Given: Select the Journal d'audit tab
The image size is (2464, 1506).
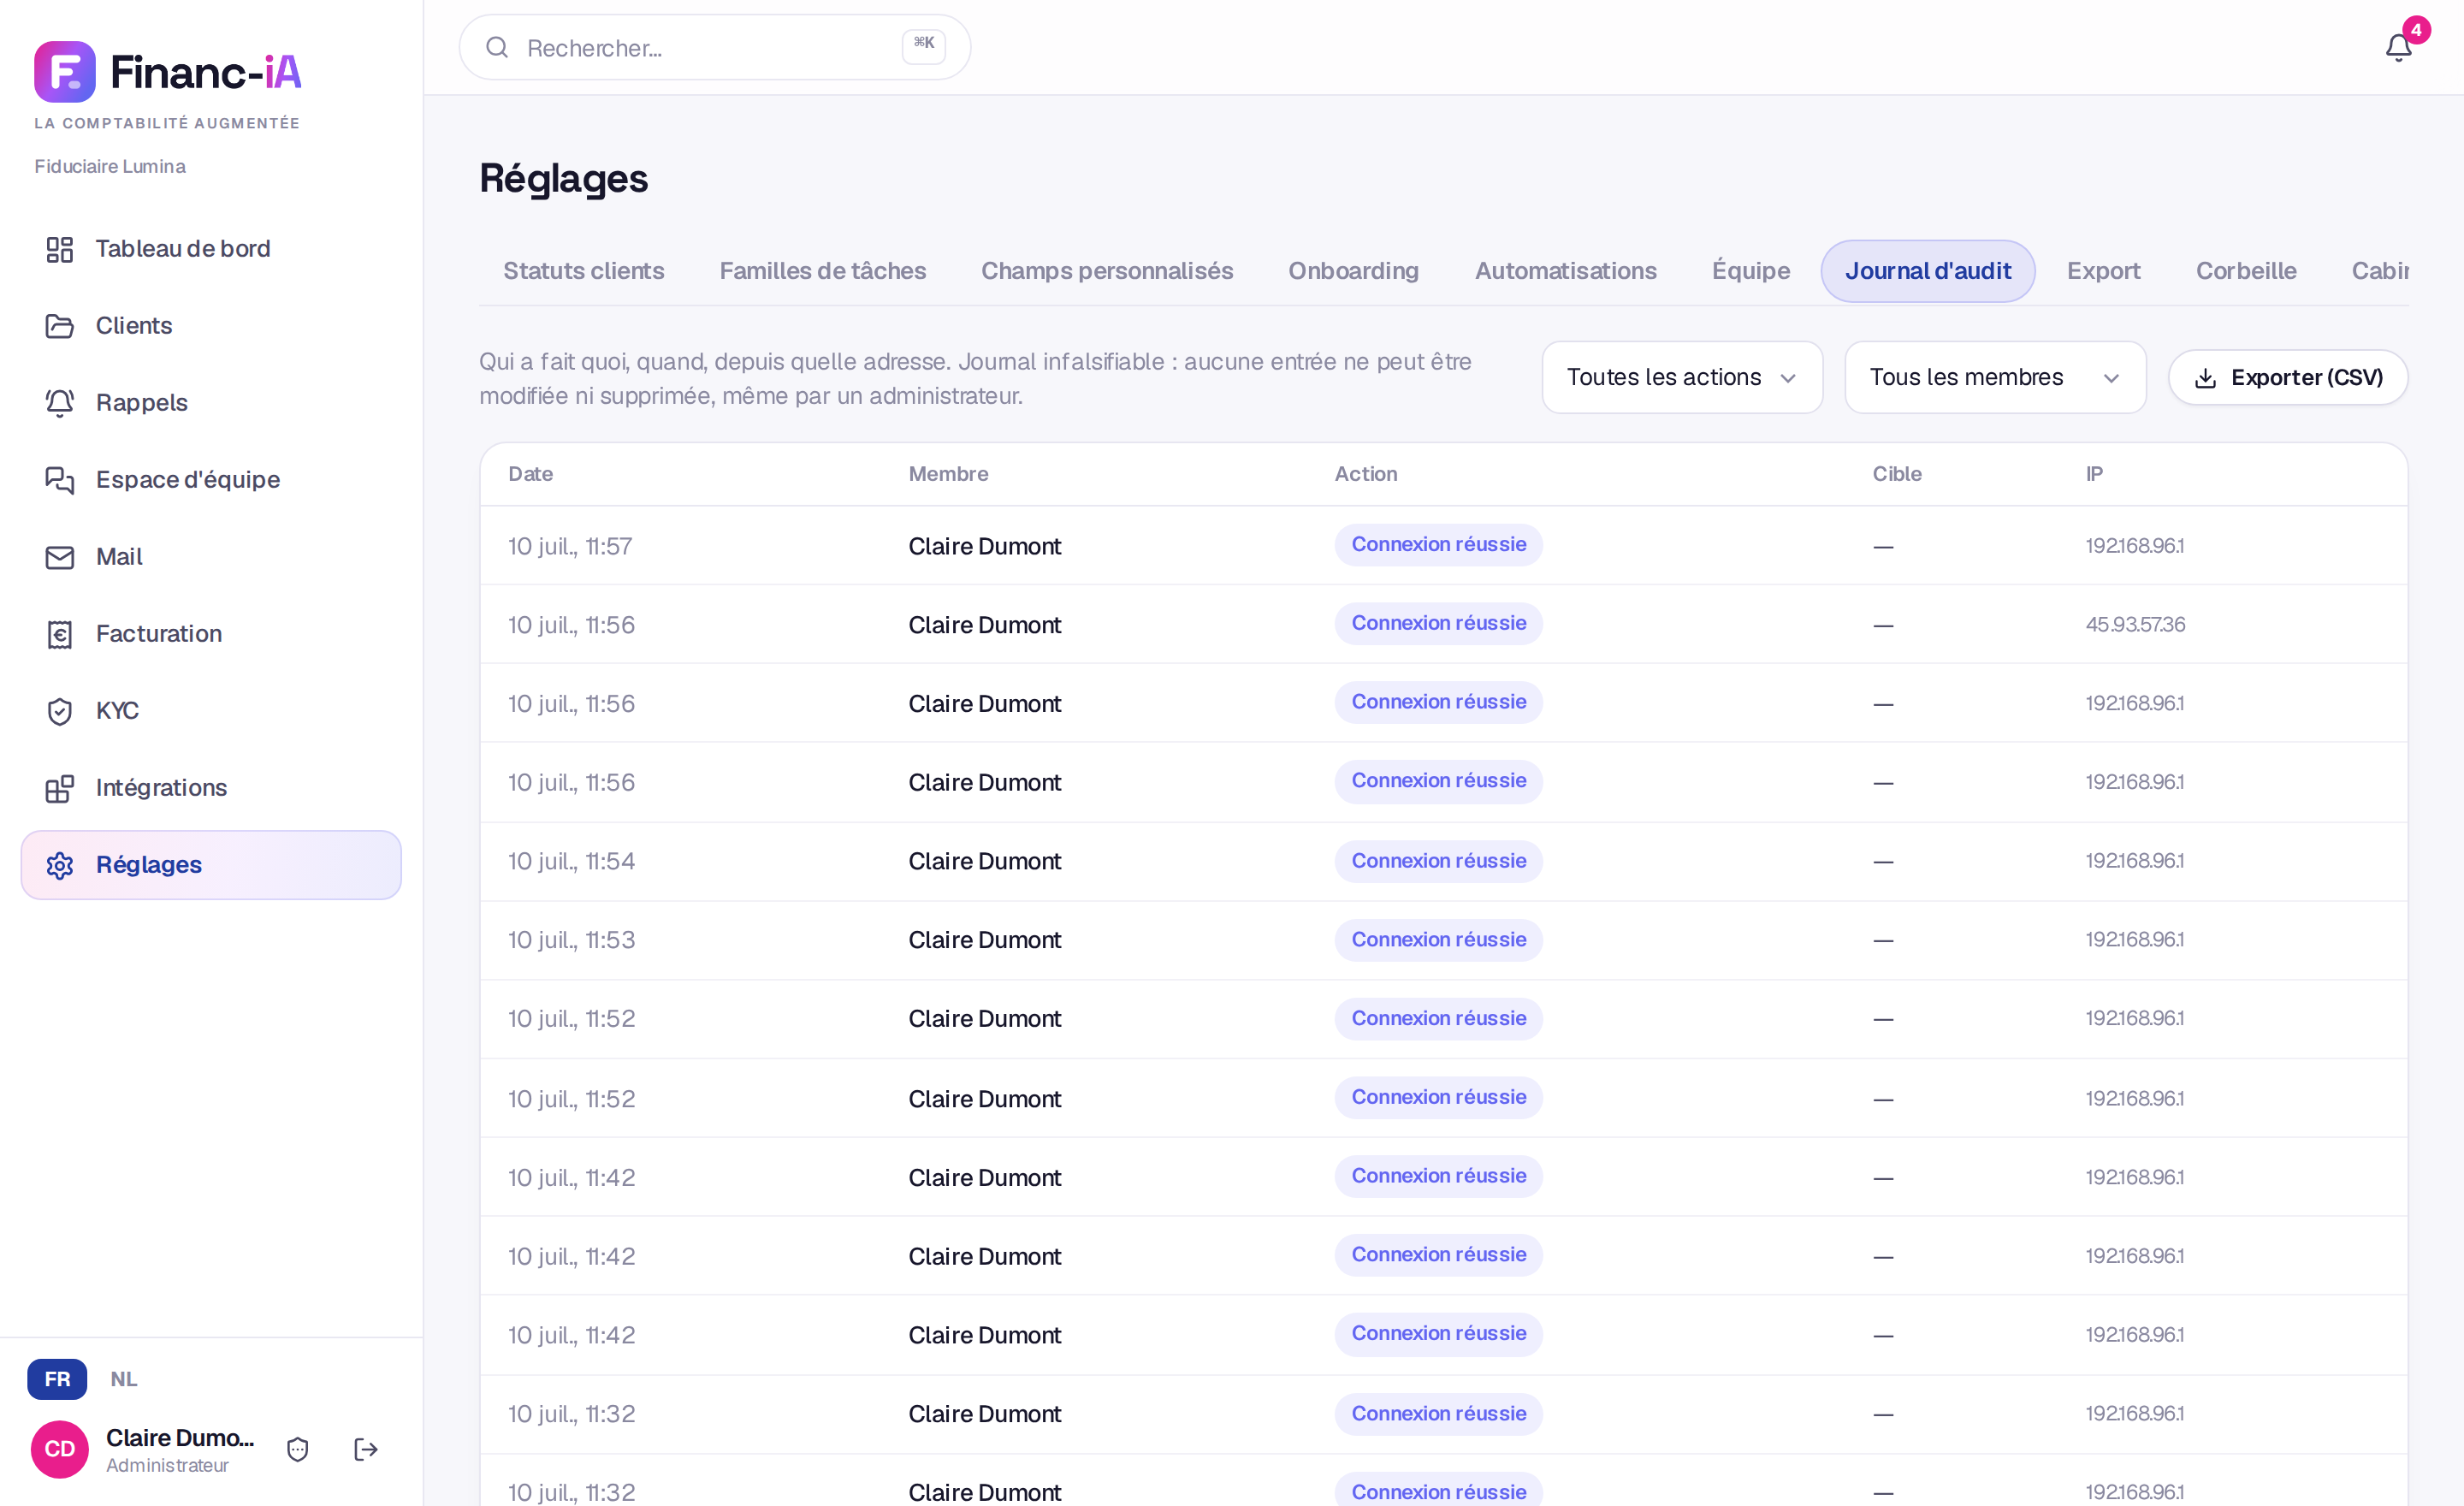Looking at the screenshot, I should (x=1927, y=271).
